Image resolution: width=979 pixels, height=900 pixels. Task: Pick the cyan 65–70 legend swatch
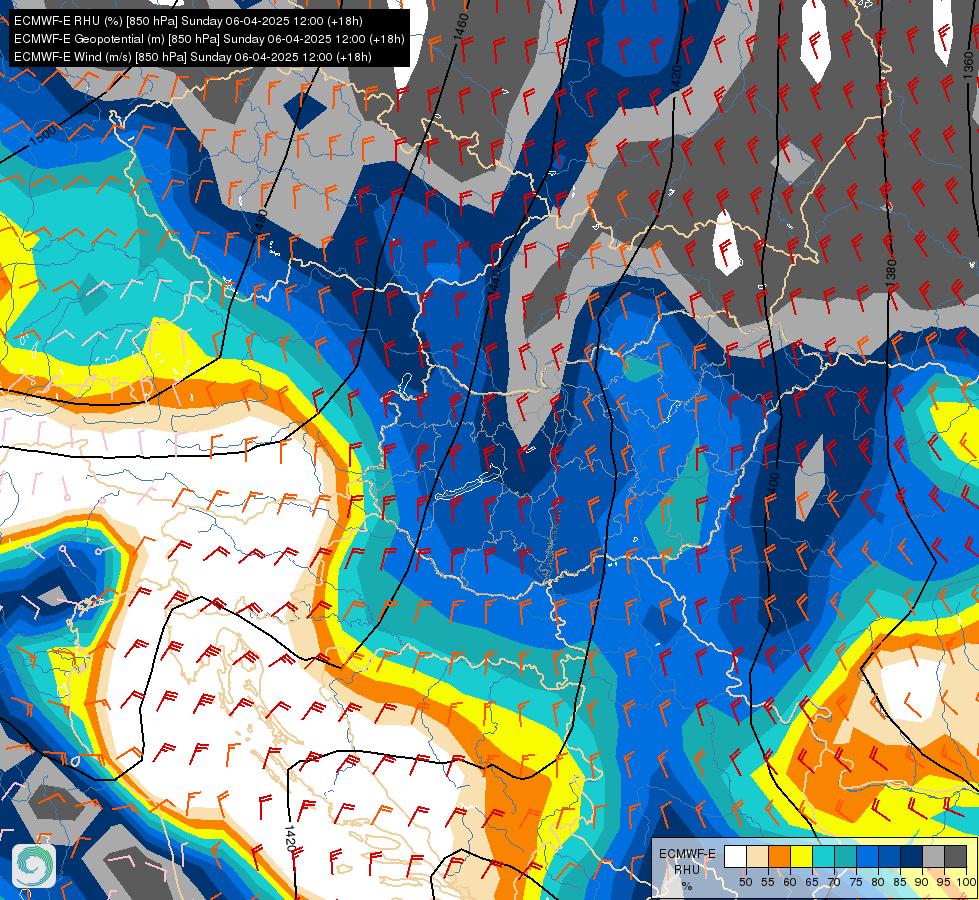tap(824, 856)
